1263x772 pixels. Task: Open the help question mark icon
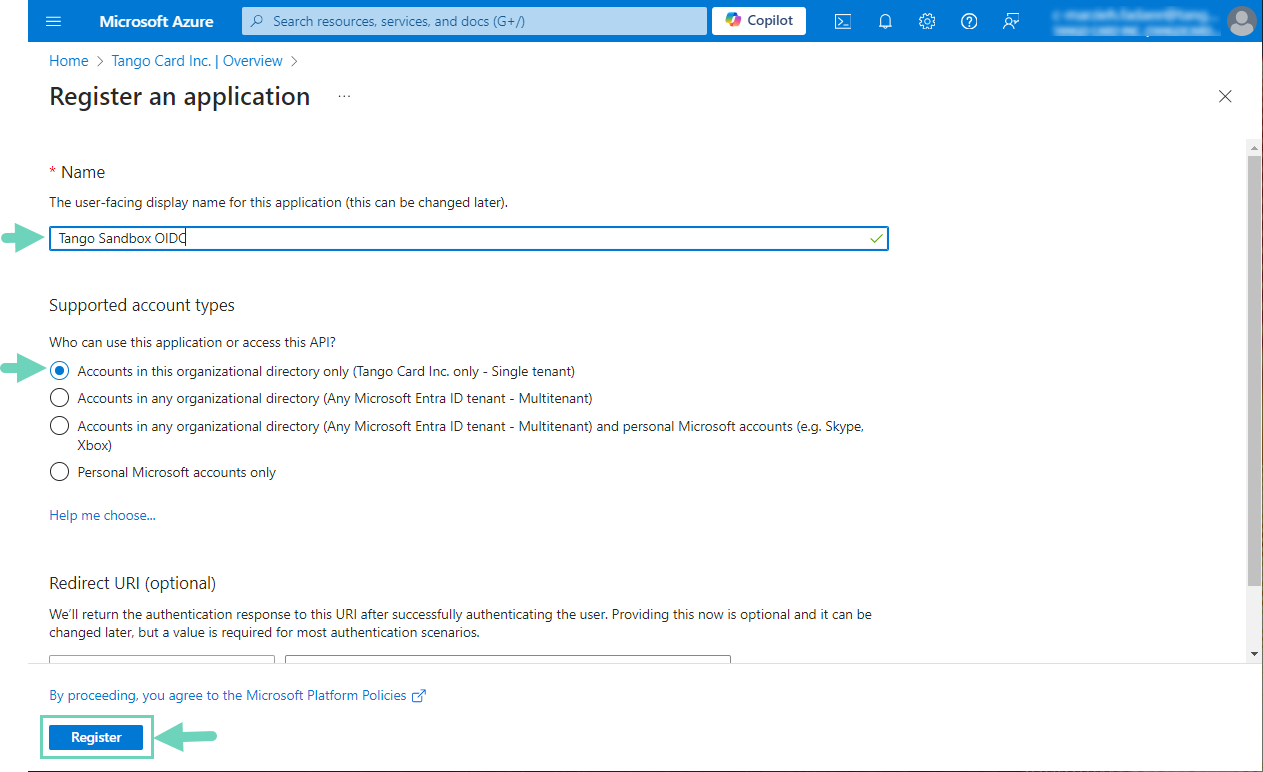click(969, 21)
